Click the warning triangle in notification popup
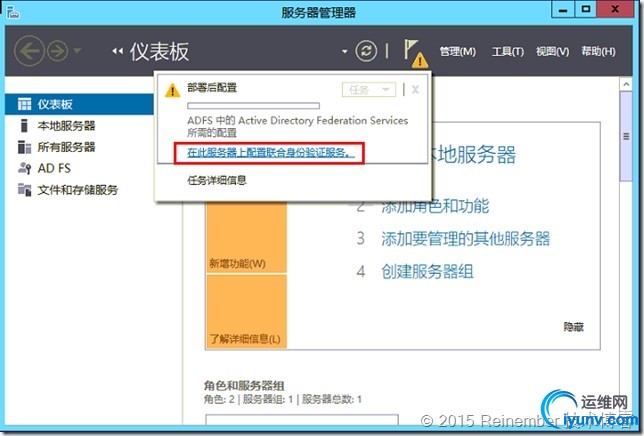Screen dimensions: 644x436 pyautogui.click(x=172, y=90)
